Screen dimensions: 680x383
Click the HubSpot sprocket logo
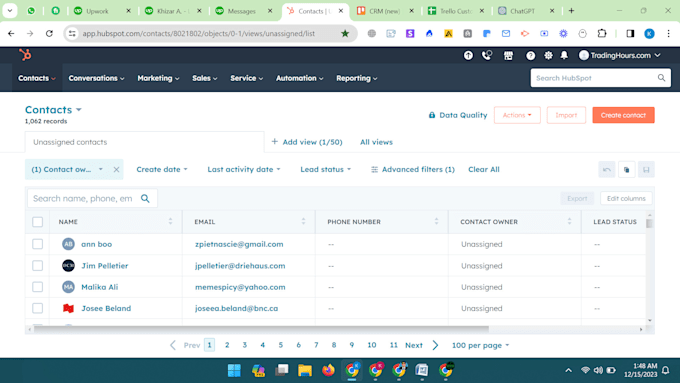25,55
